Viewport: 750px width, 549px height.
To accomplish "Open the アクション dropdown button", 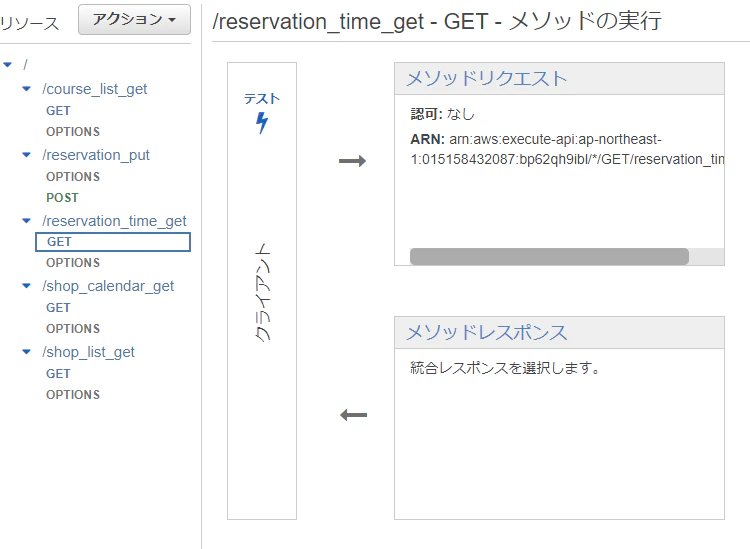I will pyautogui.click(x=134, y=20).
